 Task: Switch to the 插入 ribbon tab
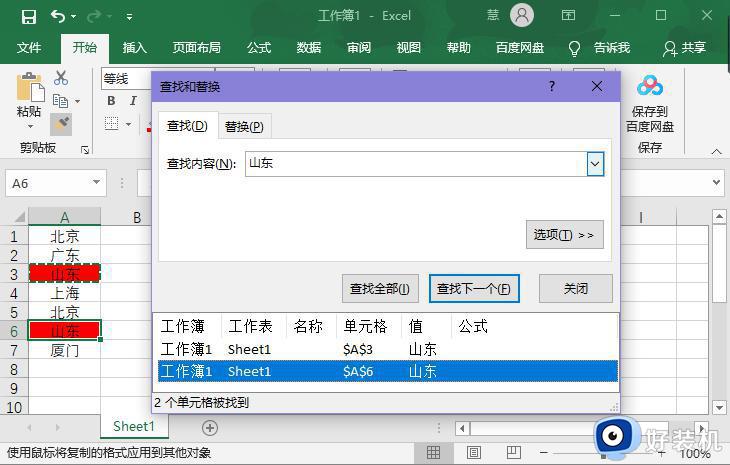pyautogui.click(x=135, y=47)
